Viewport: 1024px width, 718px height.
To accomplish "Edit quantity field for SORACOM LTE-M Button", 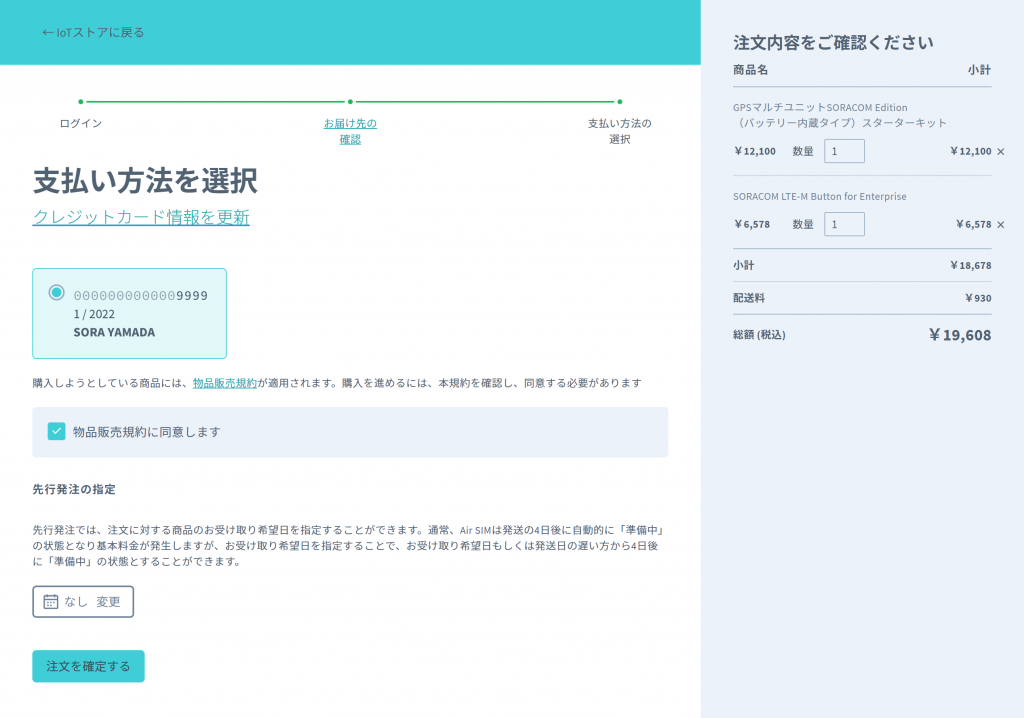I will coord(844,224).
